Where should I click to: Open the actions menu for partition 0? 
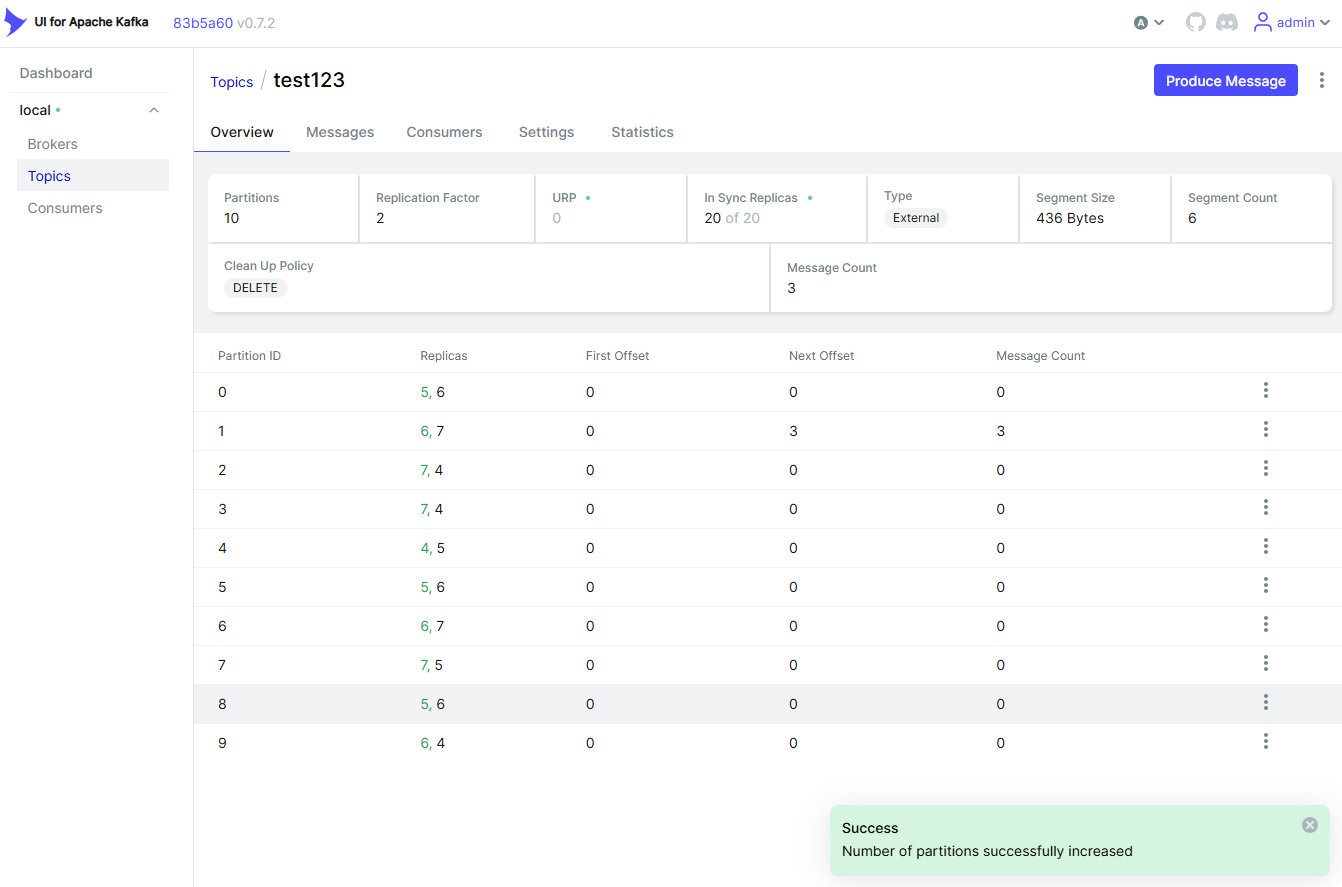tap(1266, 391)
